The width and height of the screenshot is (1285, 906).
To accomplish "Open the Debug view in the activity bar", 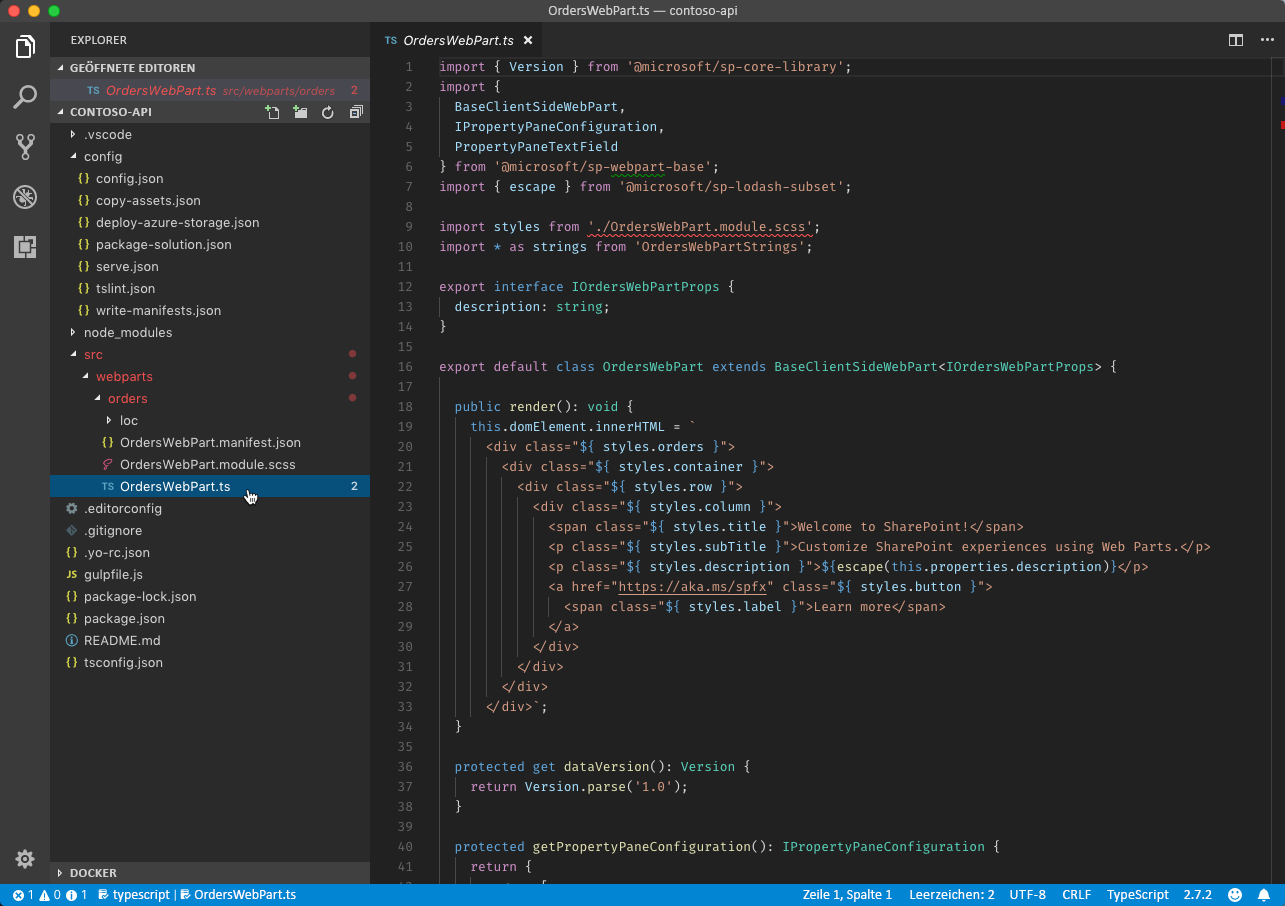I will click(x=24, y=197).
